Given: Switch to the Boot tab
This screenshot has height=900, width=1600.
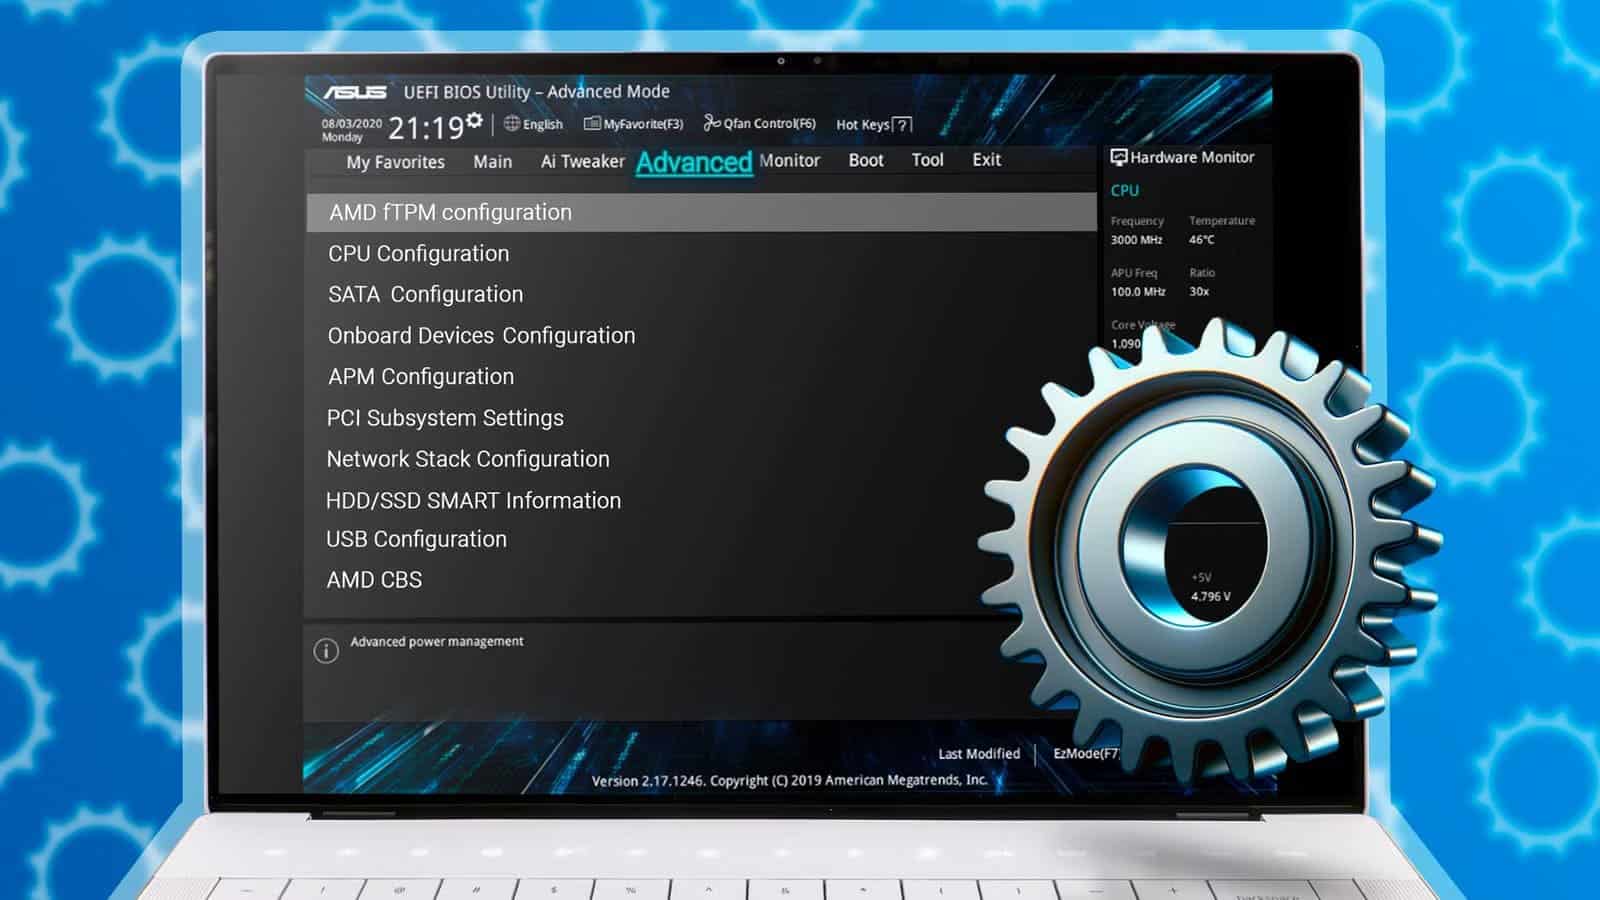Looking at the screenshot, I should (865, 160).
